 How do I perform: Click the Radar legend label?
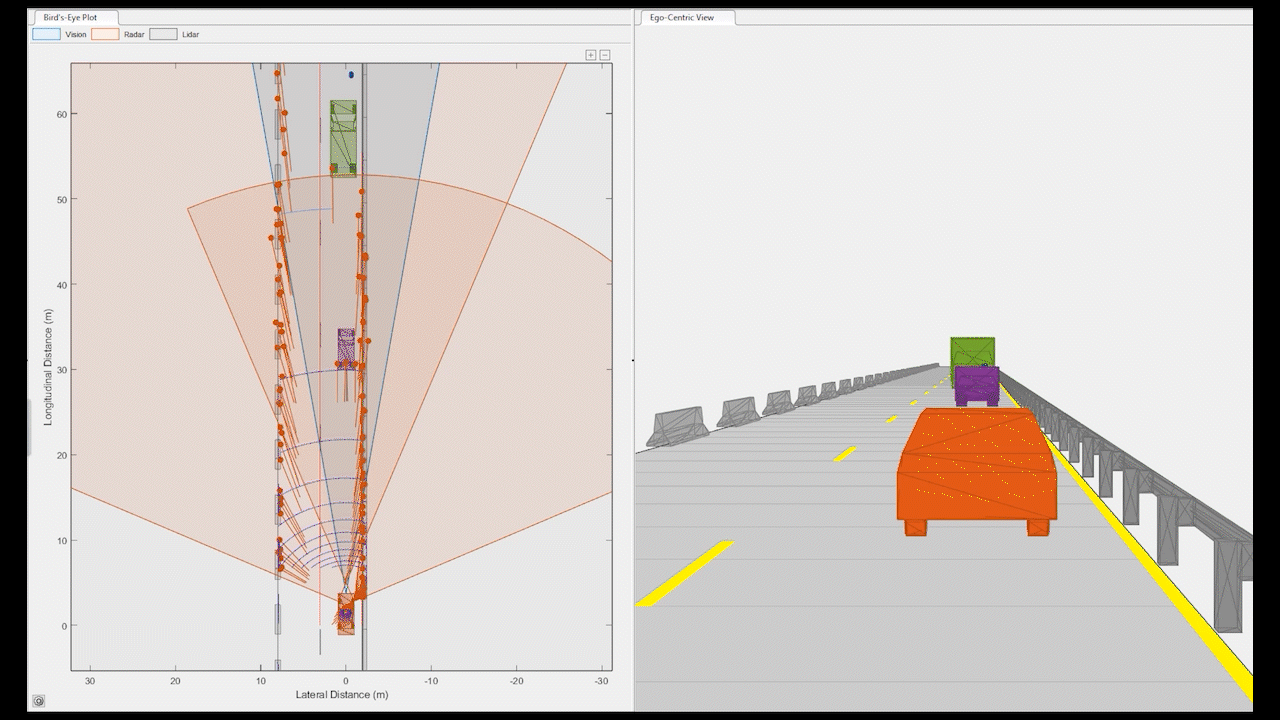(x=134, y=34)
